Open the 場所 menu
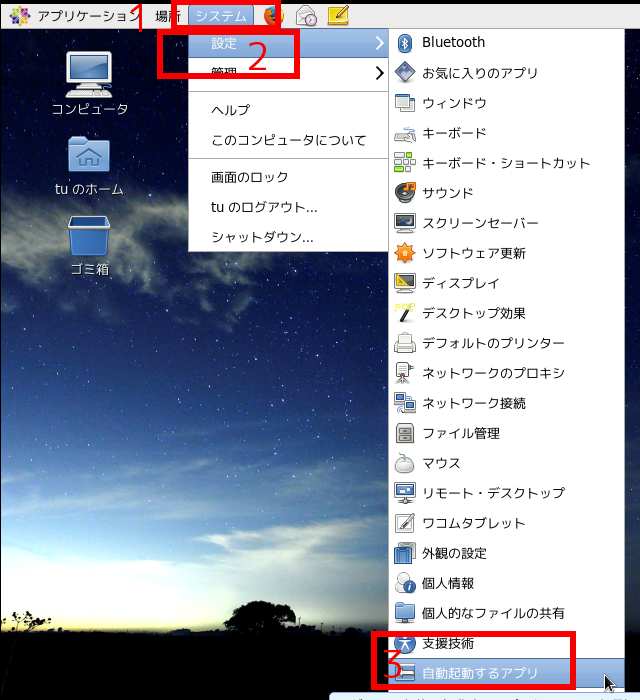Screen dimensions: 640x700 167,15
